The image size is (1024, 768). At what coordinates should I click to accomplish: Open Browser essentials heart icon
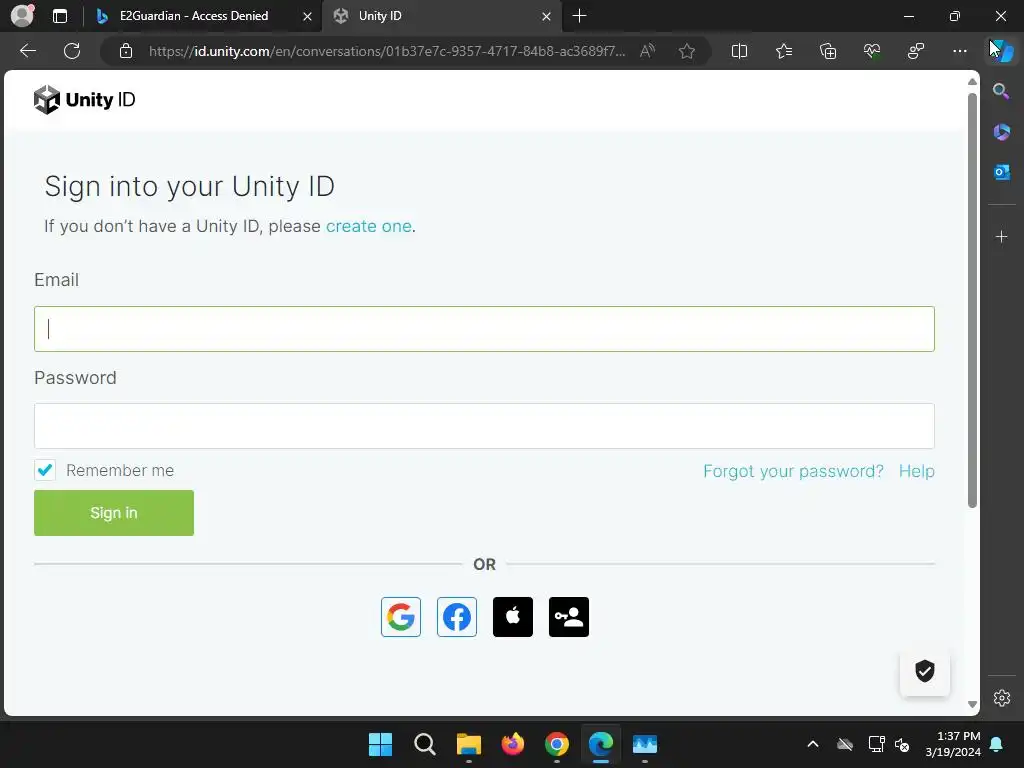pos(872,51)
